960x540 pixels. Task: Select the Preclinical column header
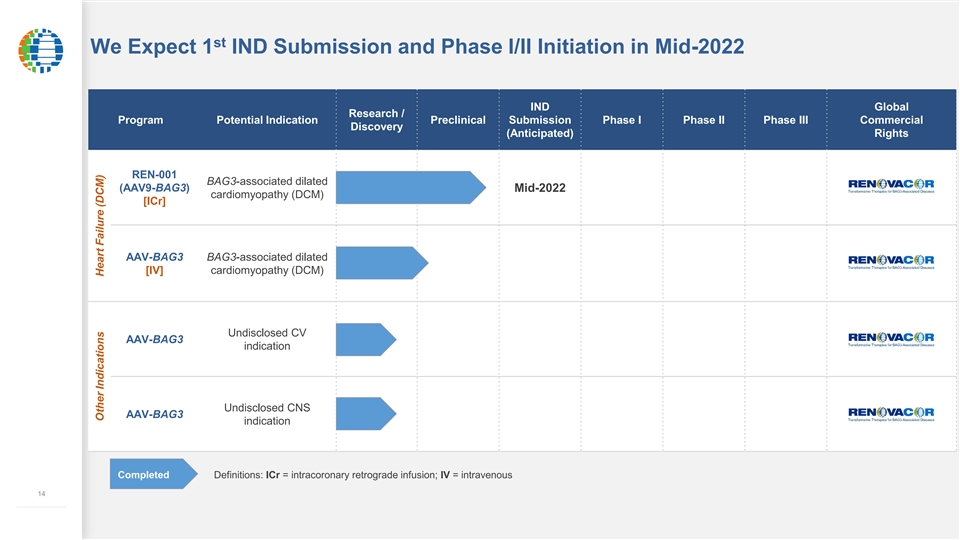pos(457,120)
